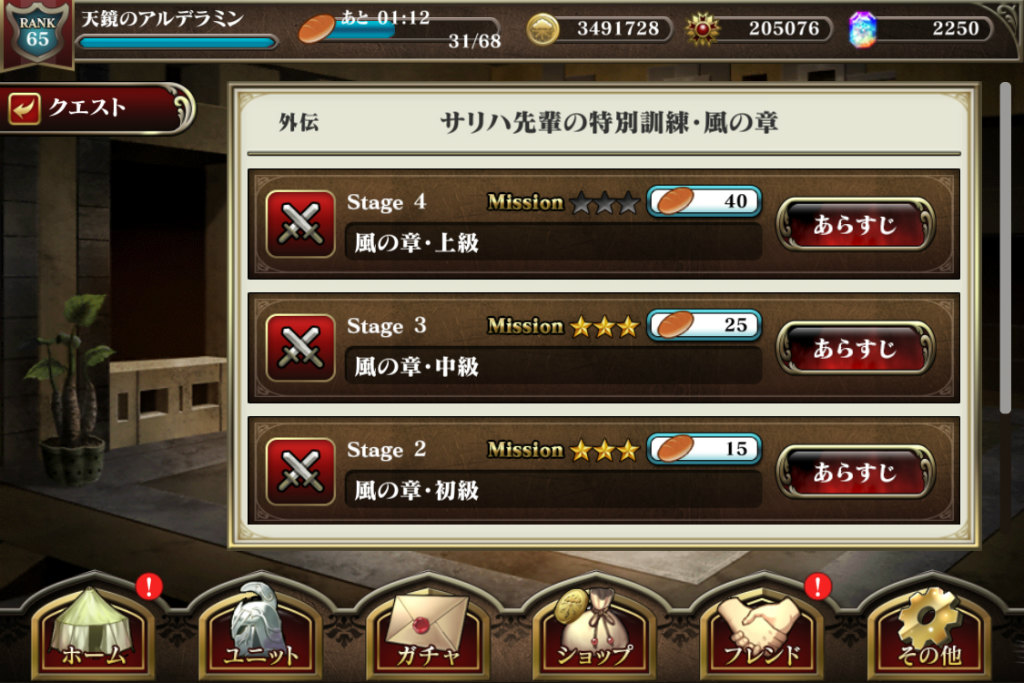The width and height of the screenshot is (1024, 683).
Task: Open the ホーム tent icon
Action: tap(93, 628)
